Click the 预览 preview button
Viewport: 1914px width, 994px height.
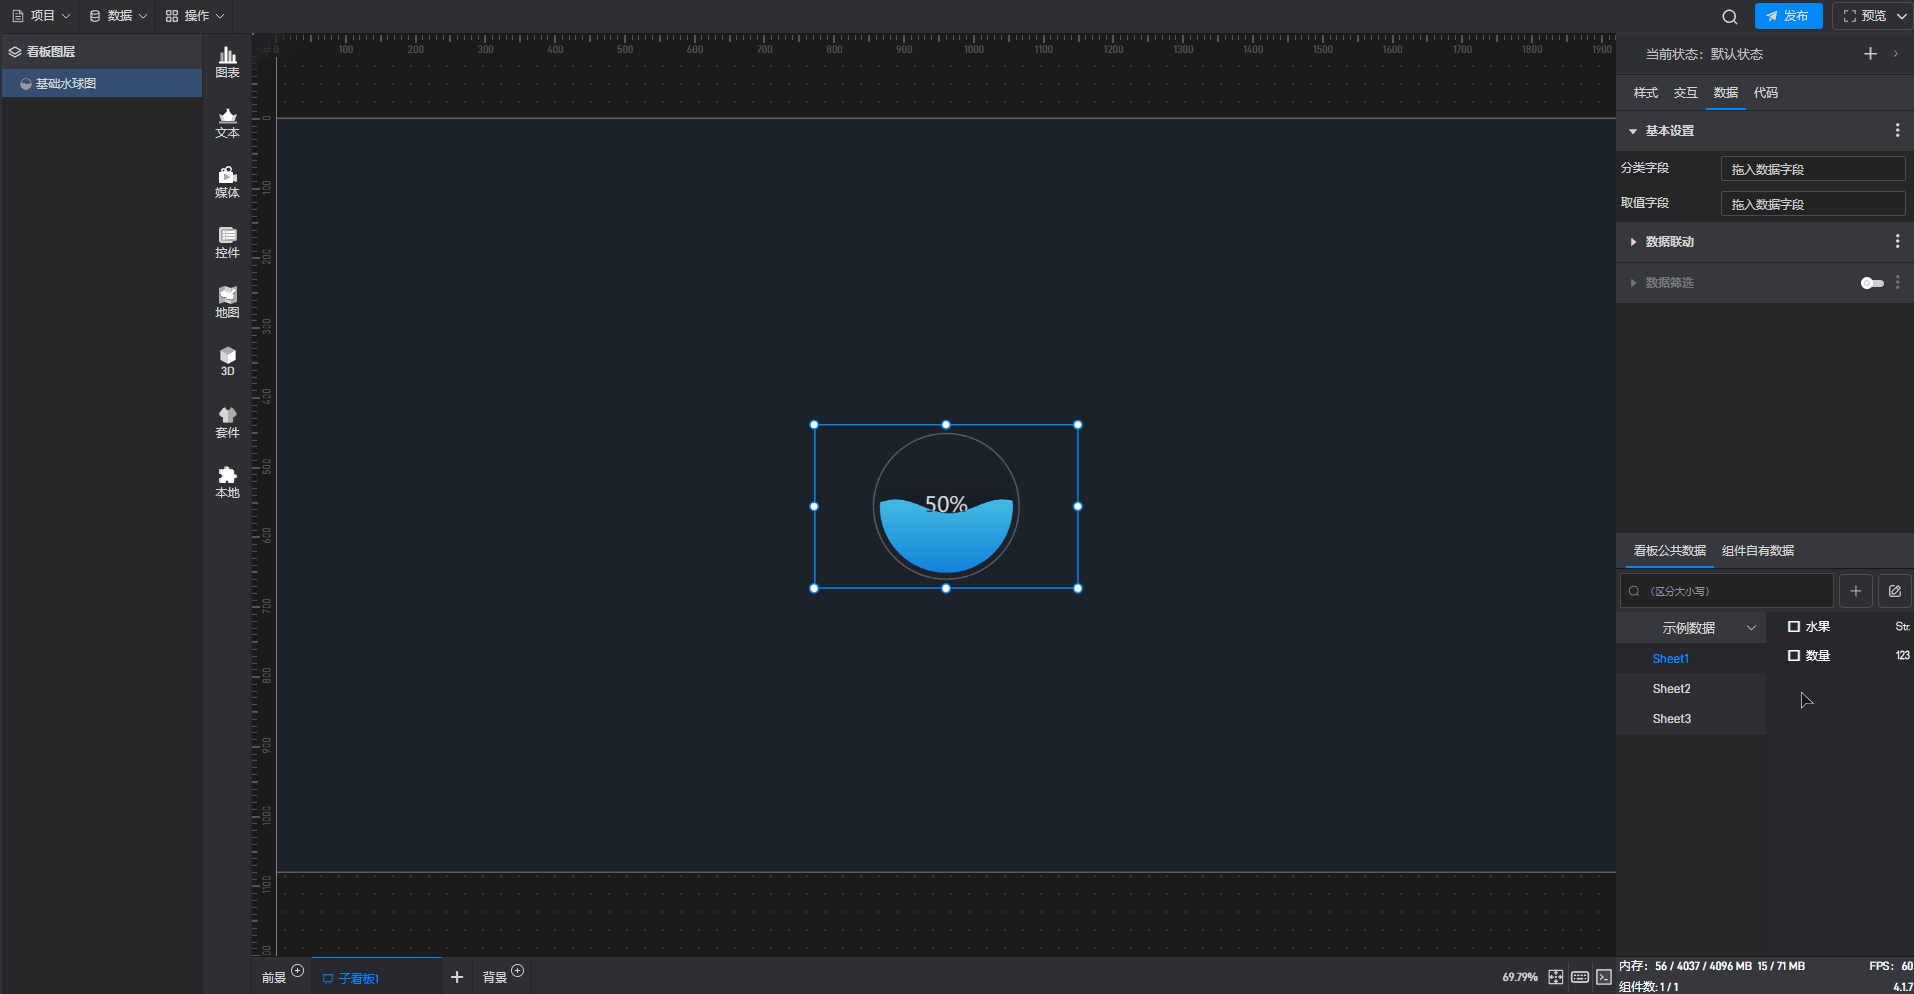click(x=1866, y=16)
